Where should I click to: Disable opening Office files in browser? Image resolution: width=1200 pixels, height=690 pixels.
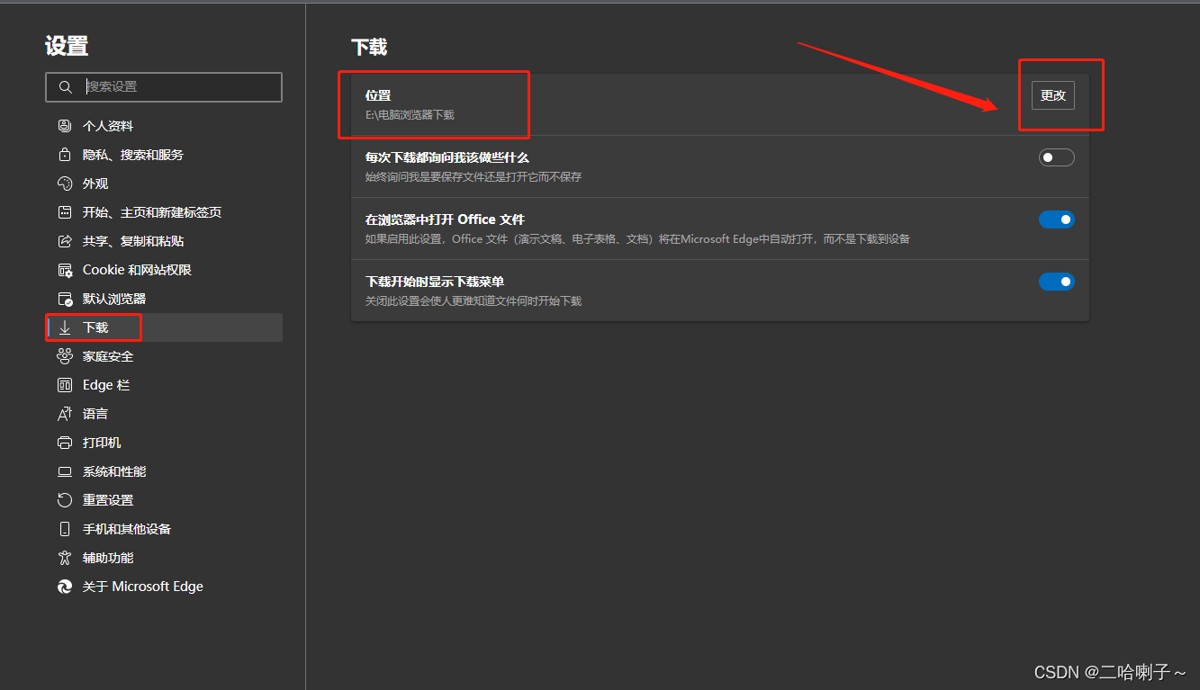(x=1056, y=220)
